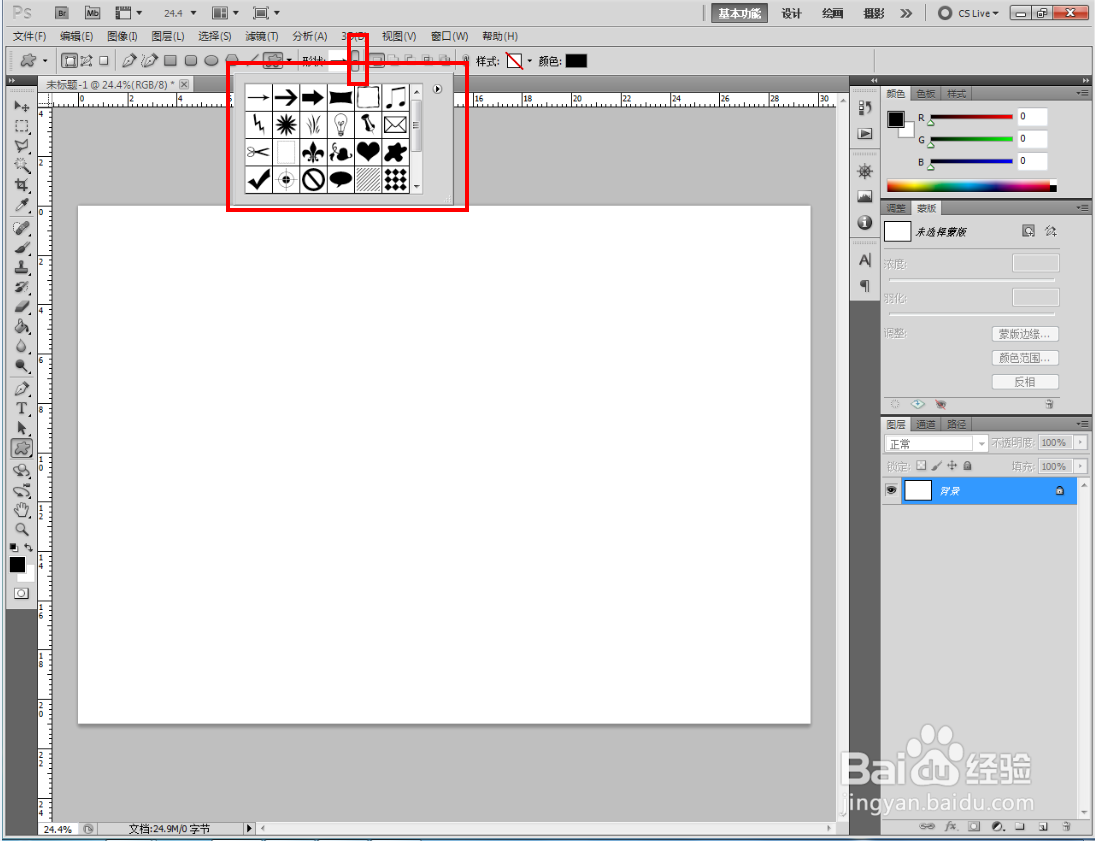Choose the fleur-de-lis shape
The width and height of the screenshot is (1095, 841).
313,152
